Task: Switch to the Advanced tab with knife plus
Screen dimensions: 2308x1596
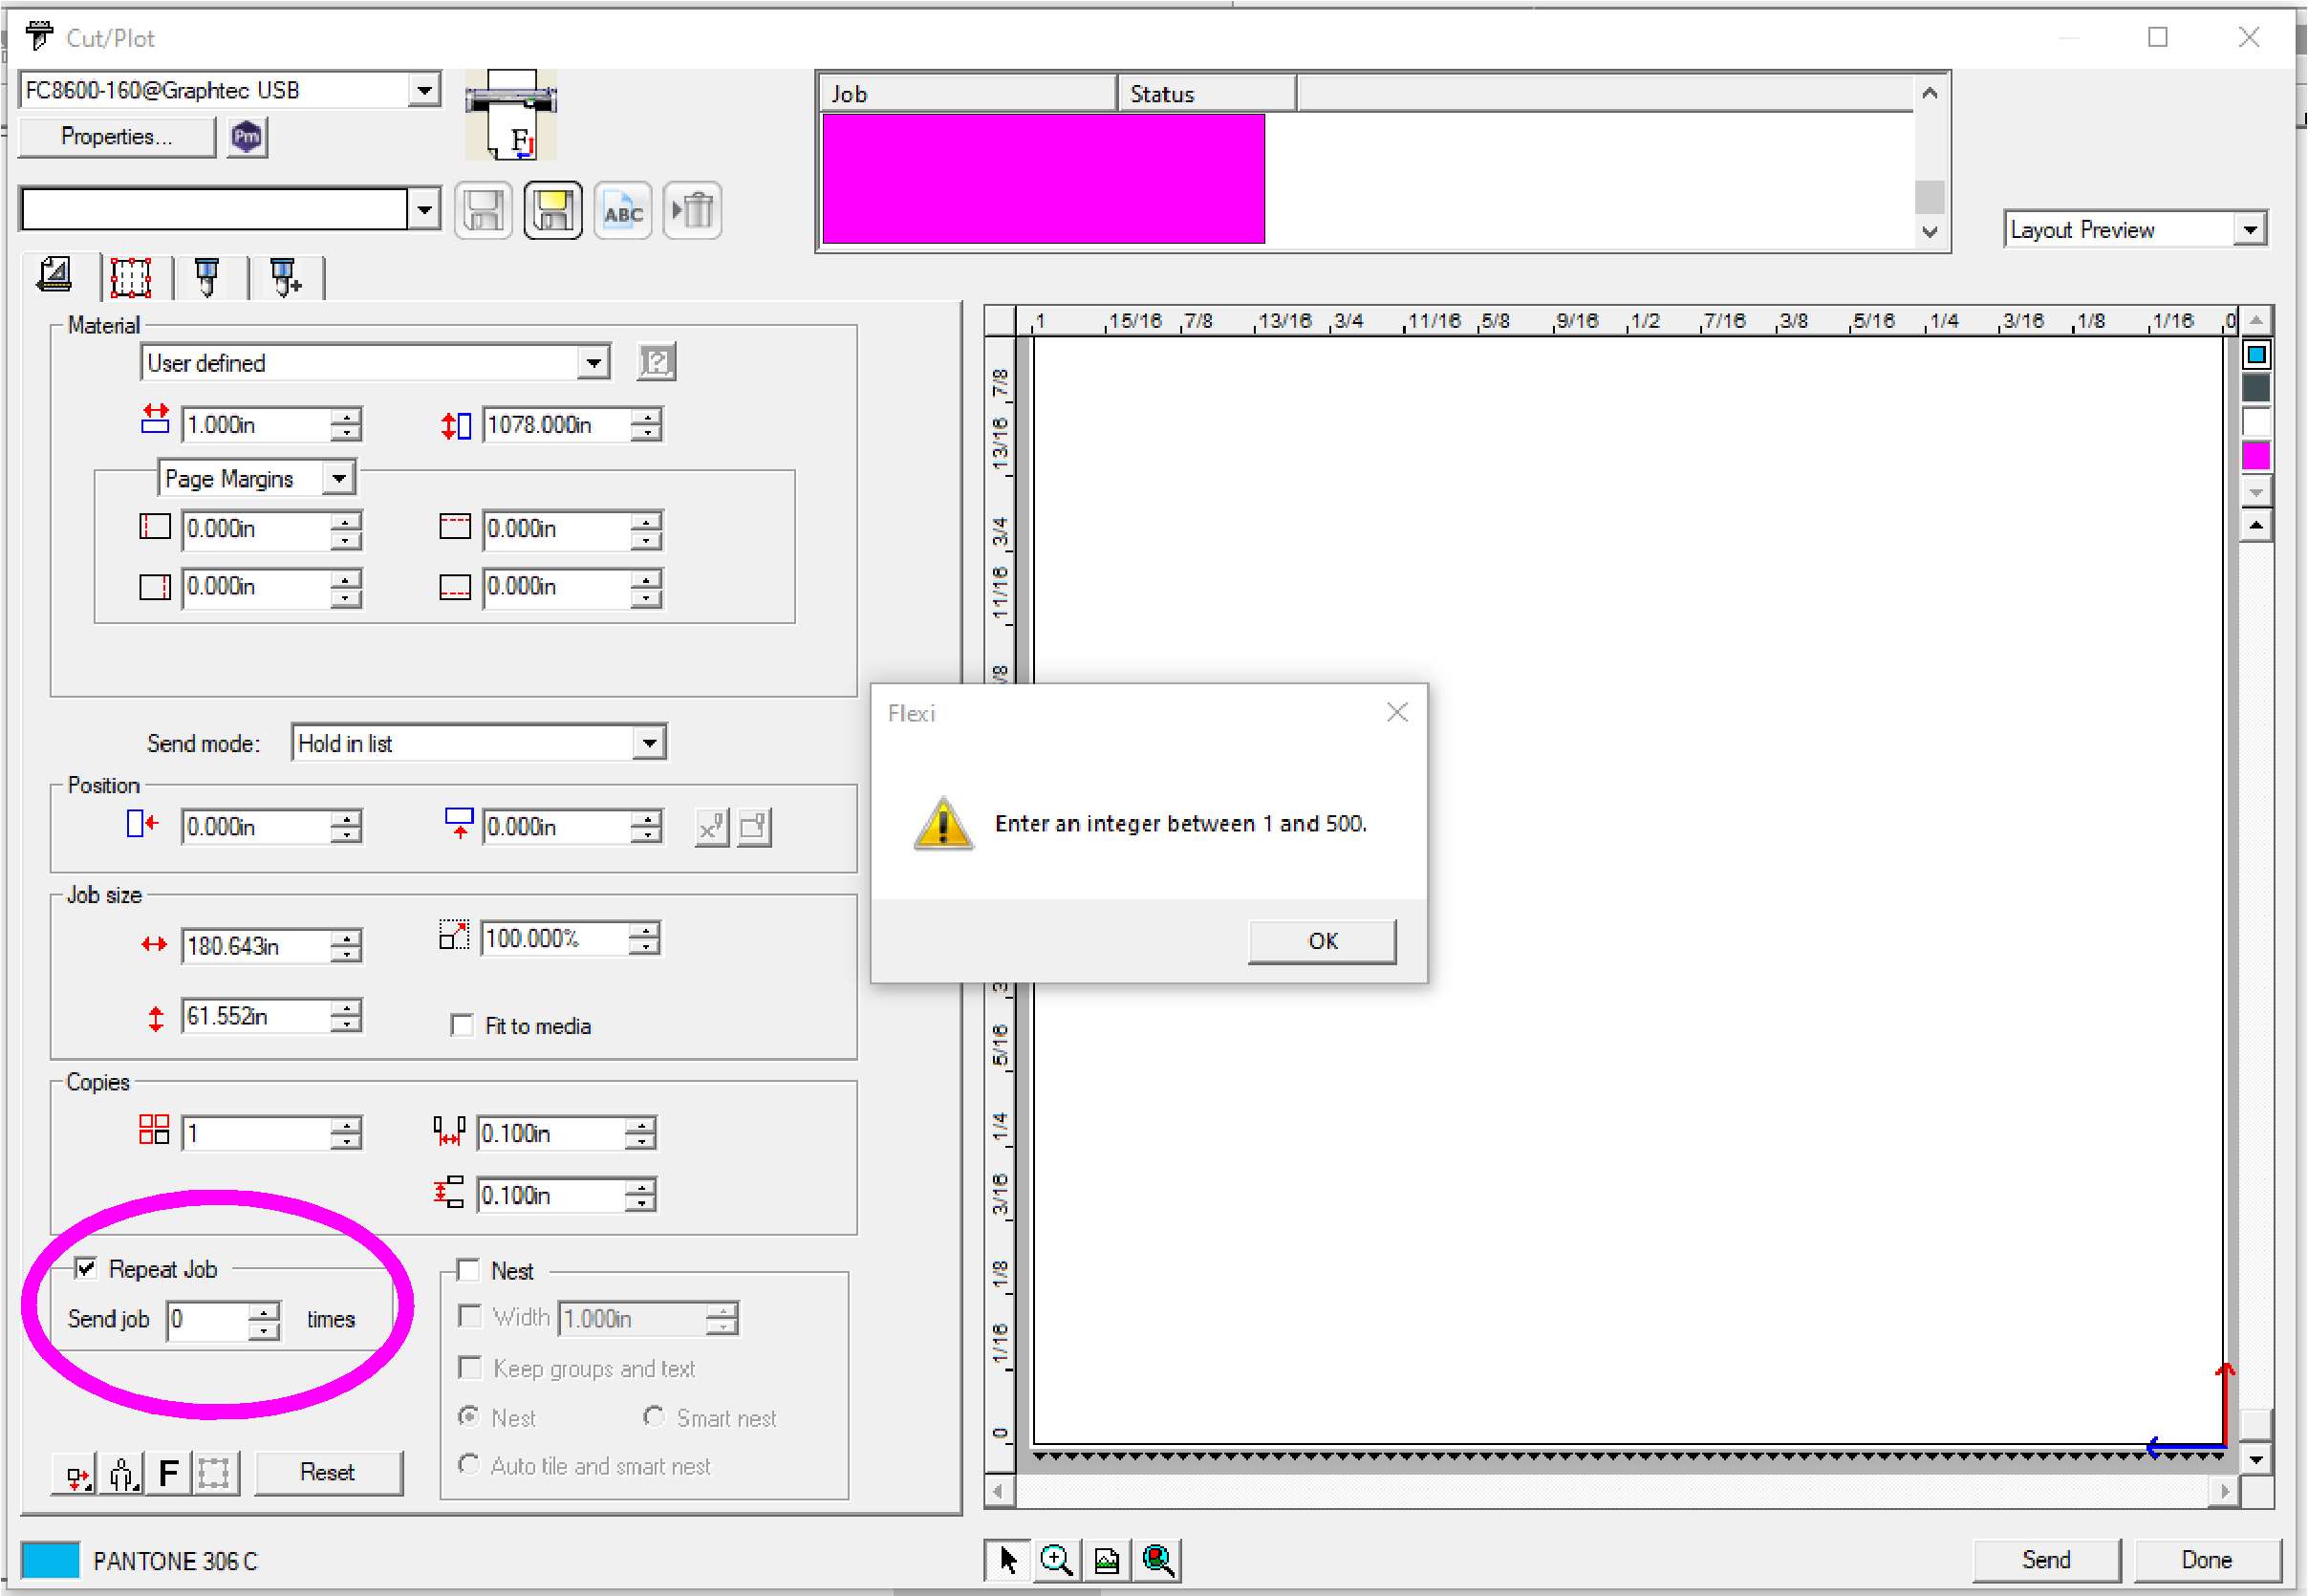Action: click(x=285, y=277)
